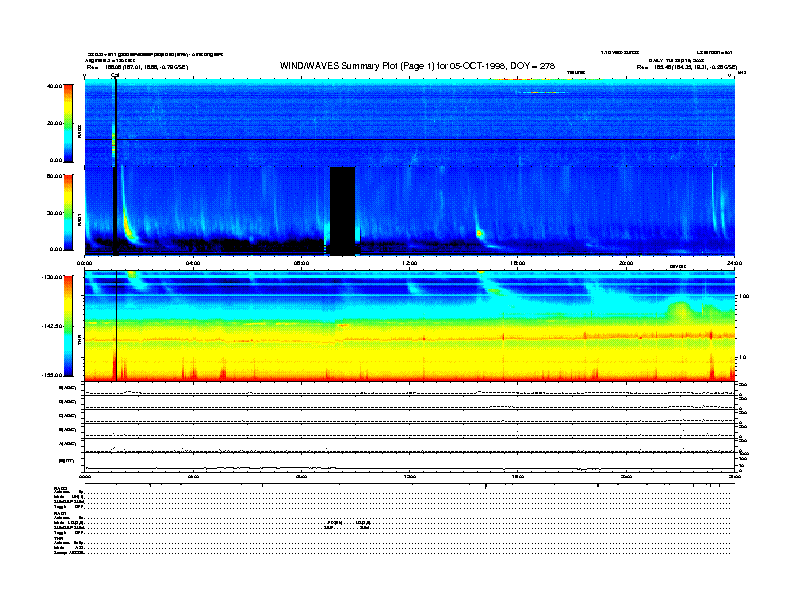Click the 60.00 label on RAD1 scale
Viewport: 792px width, 612px height.
(55, 176)
